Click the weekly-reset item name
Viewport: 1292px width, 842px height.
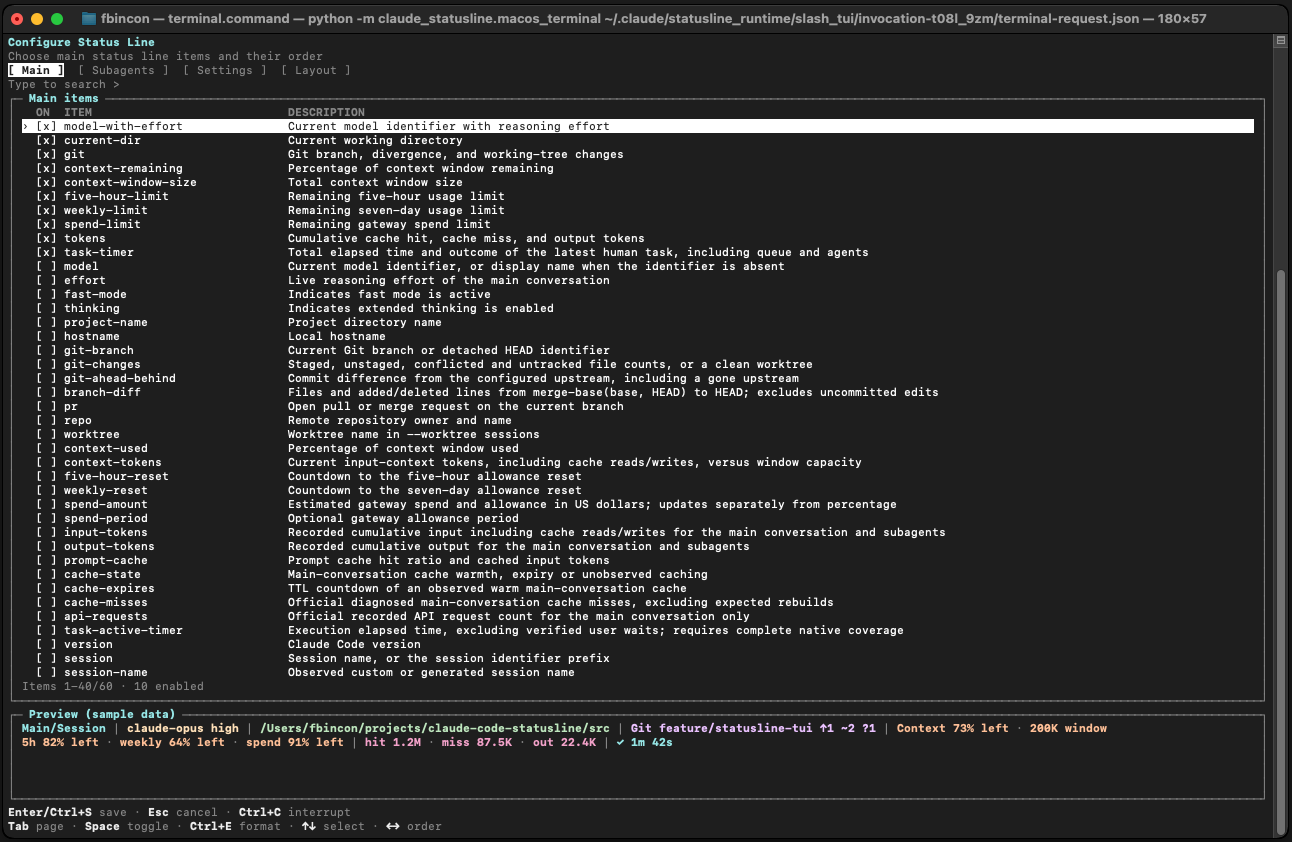pos(106,491)
